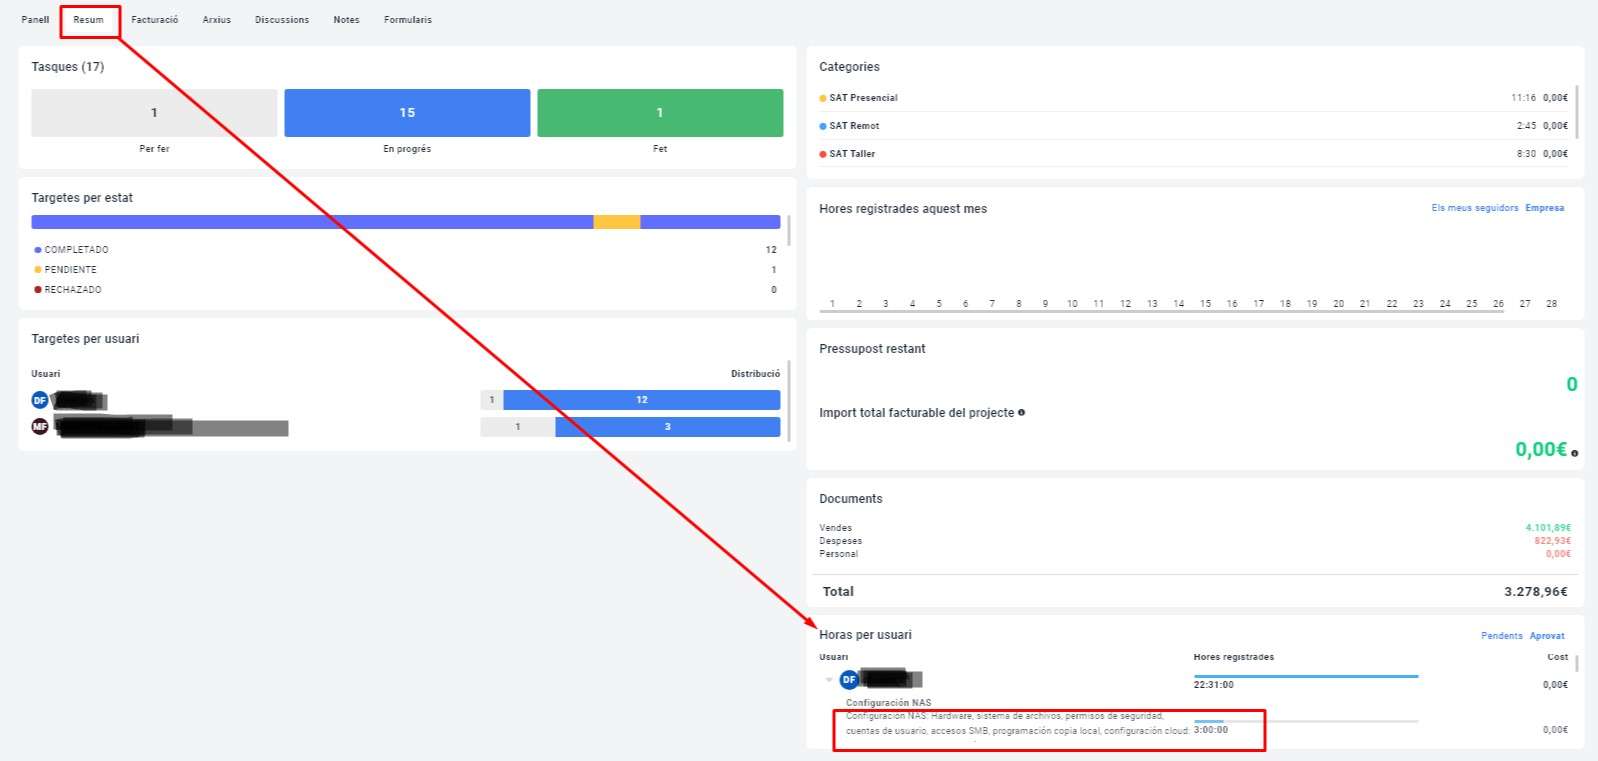Click the DF avatar in Horas per usuari
Screen dimensions: 1598x761
(x=849, y=680)
